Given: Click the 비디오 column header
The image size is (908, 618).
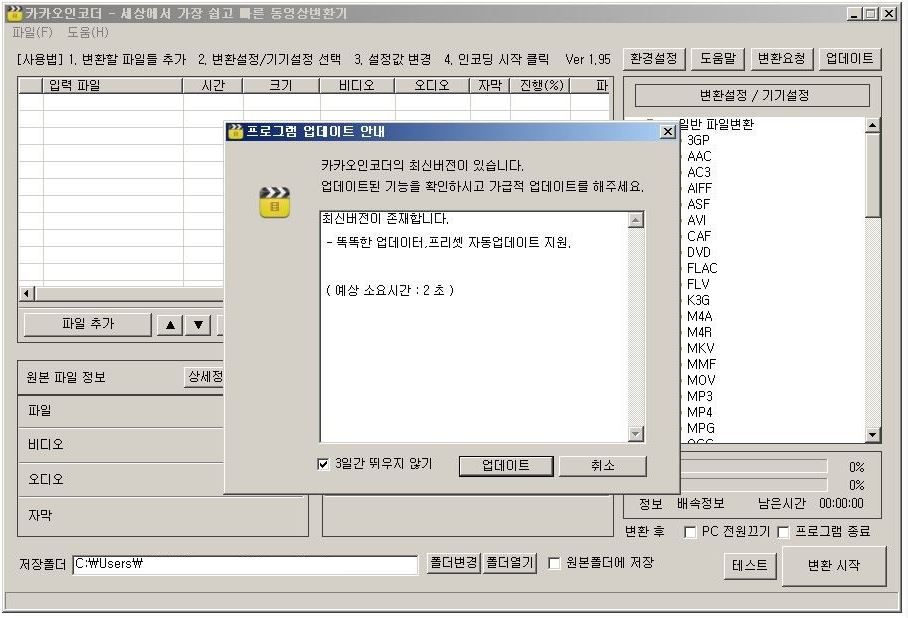Looking at the screenshot, I should 357,86.
